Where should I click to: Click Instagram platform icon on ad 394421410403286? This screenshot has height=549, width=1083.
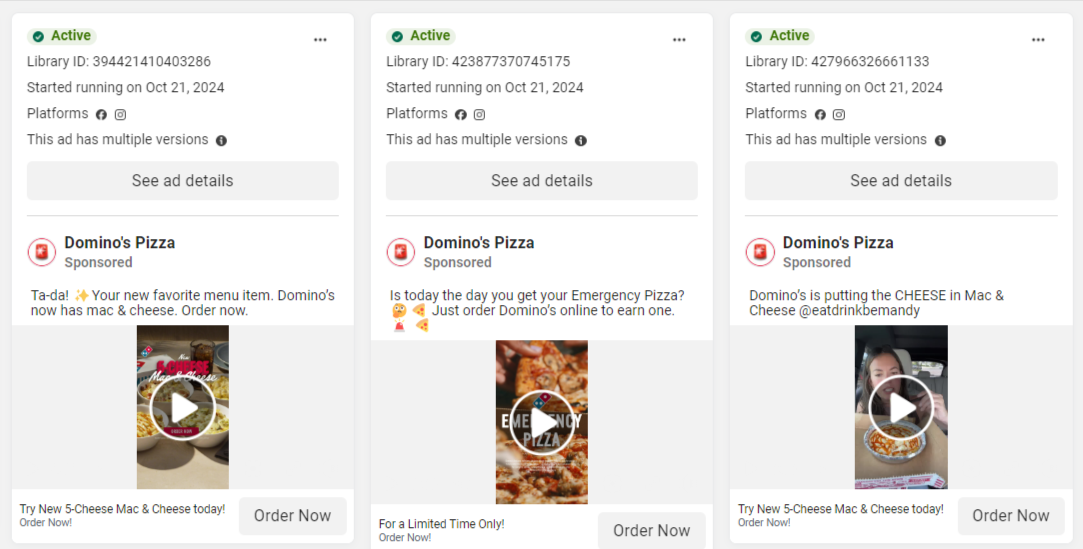coord(120,115)
